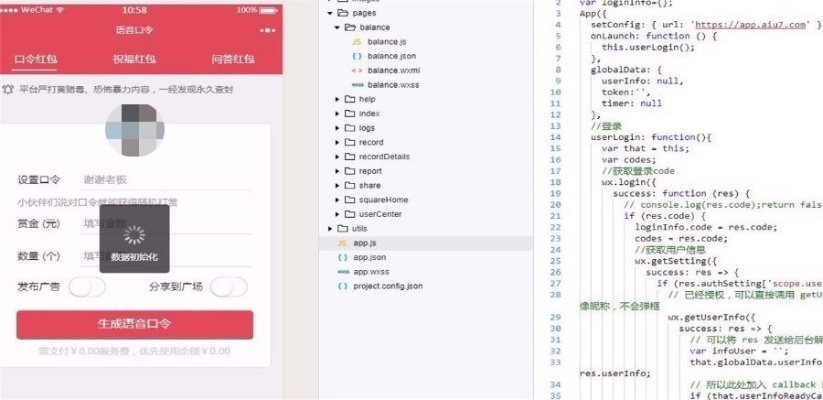Viewport: 823px width, 400px height.
Task: Click the balance.js file icon
Action: click(357, 43)
